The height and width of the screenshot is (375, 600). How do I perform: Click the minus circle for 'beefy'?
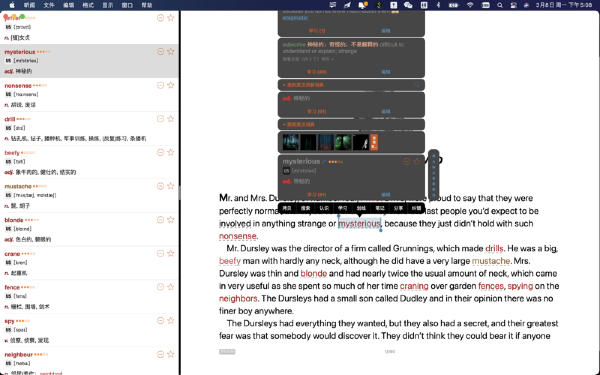coord(160,153)
